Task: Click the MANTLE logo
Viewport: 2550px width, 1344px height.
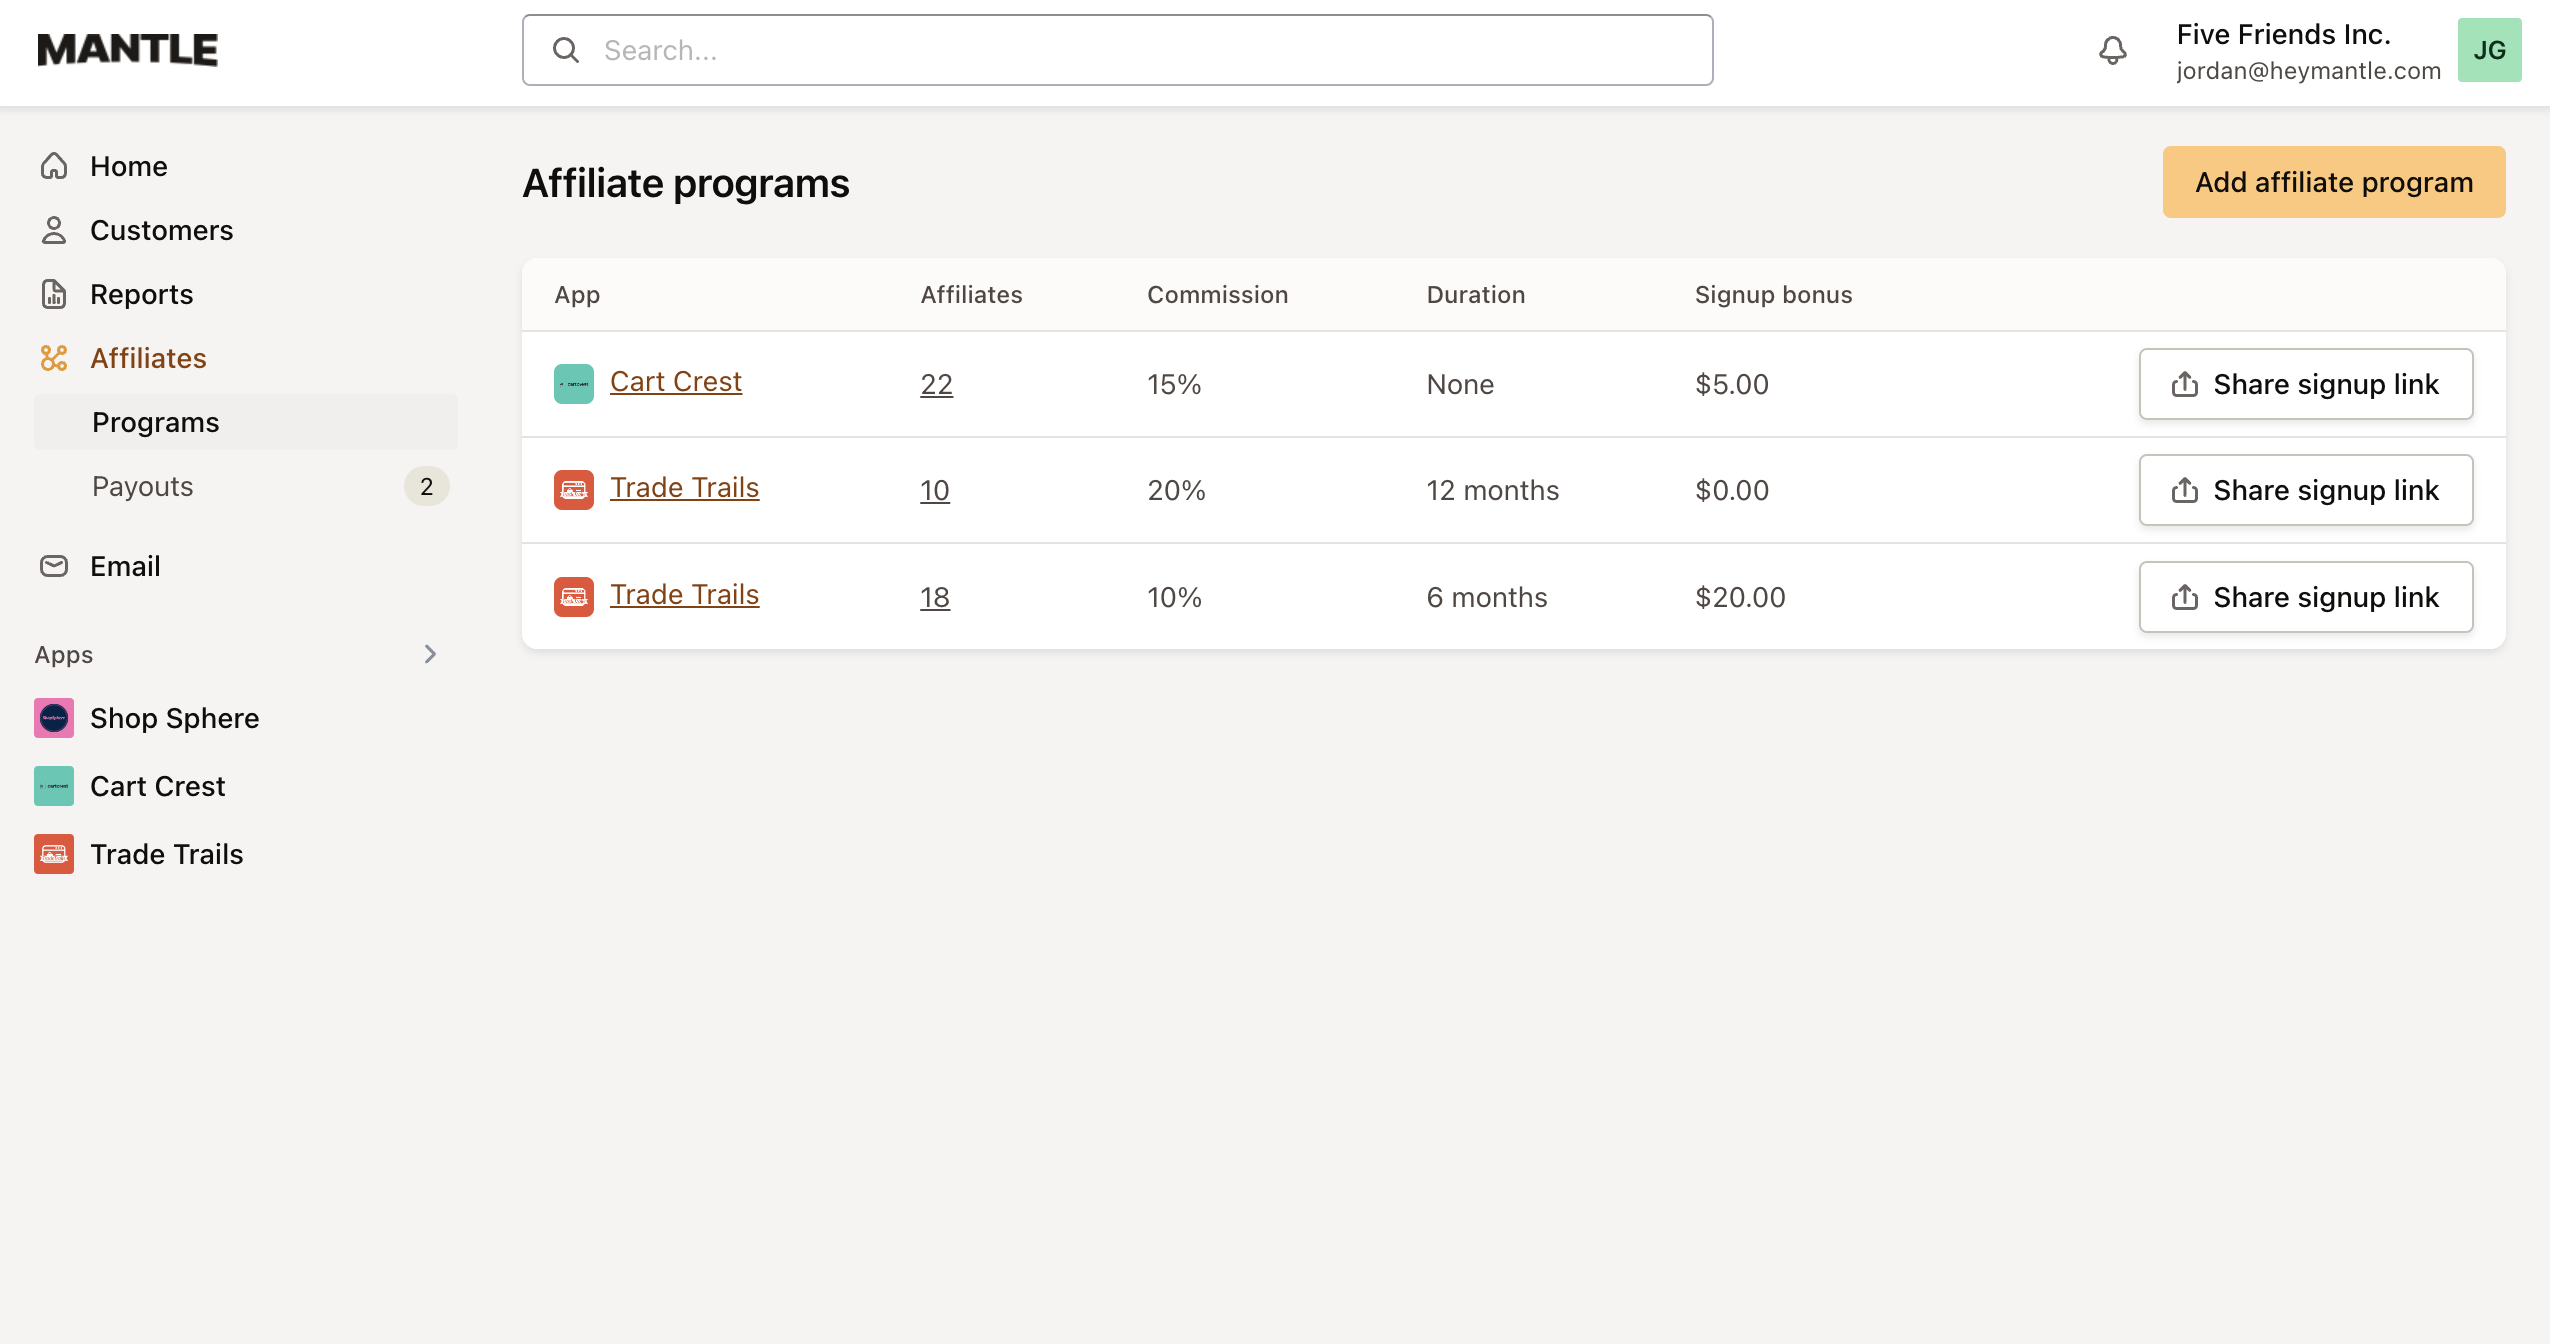Action: pyautogui.click(x=126, y=48)
